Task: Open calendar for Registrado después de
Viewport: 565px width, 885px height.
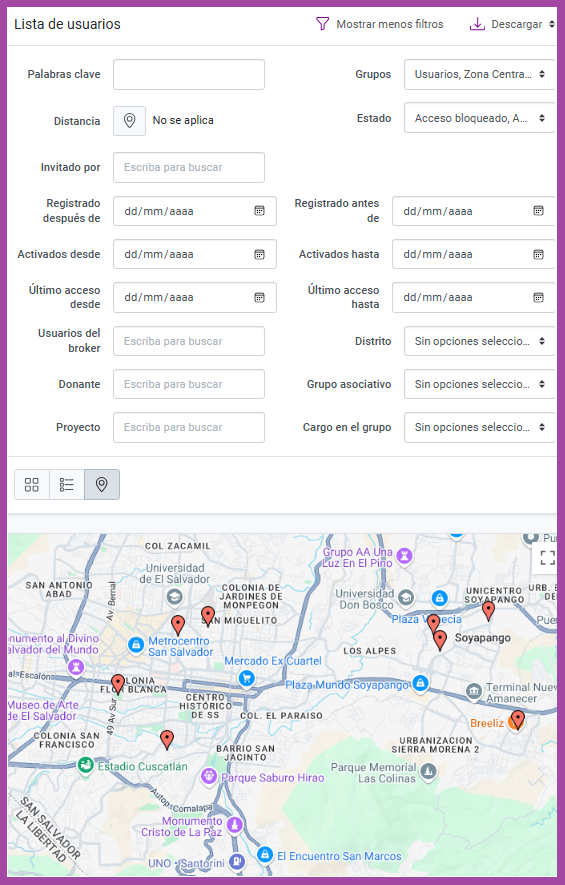Action: coord(259,211)
